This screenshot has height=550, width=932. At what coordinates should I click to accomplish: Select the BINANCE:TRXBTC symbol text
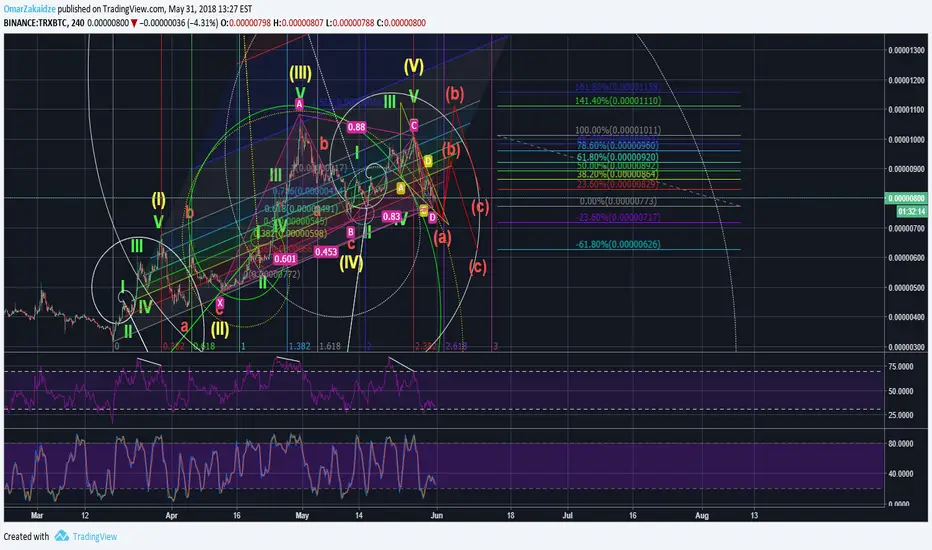(x=36, y=23)
